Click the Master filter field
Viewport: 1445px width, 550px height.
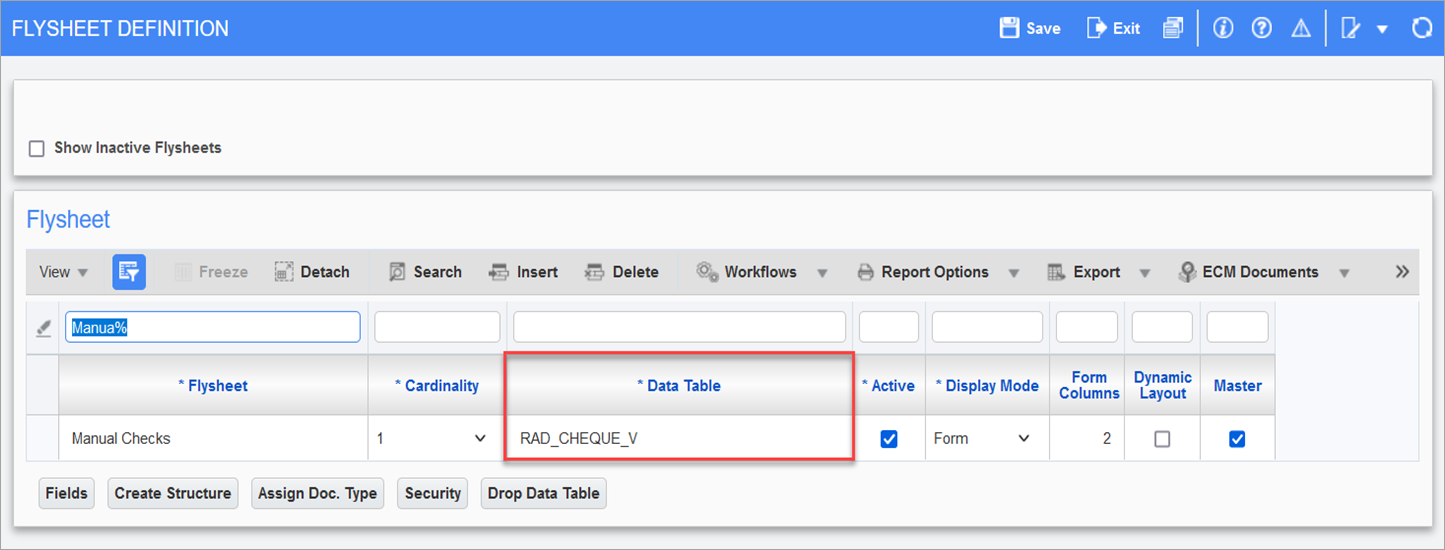1237,327
